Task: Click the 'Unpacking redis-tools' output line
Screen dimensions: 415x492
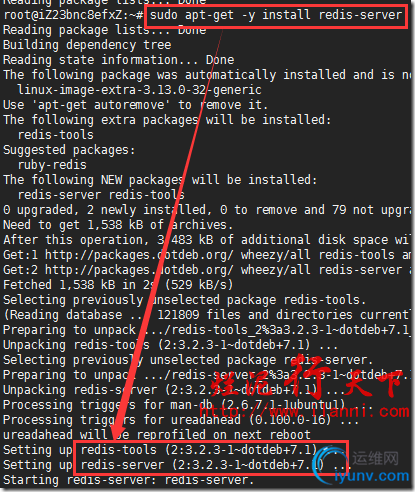Action: (x=170, y=345)
